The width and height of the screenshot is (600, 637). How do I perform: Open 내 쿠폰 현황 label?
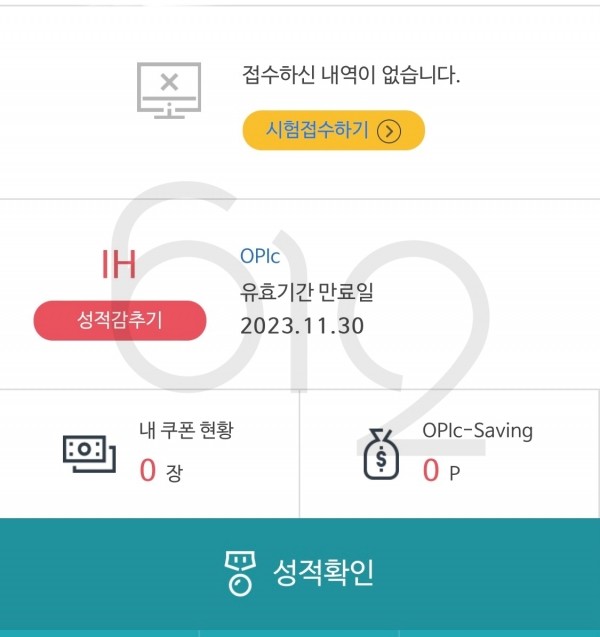point(186,430)
